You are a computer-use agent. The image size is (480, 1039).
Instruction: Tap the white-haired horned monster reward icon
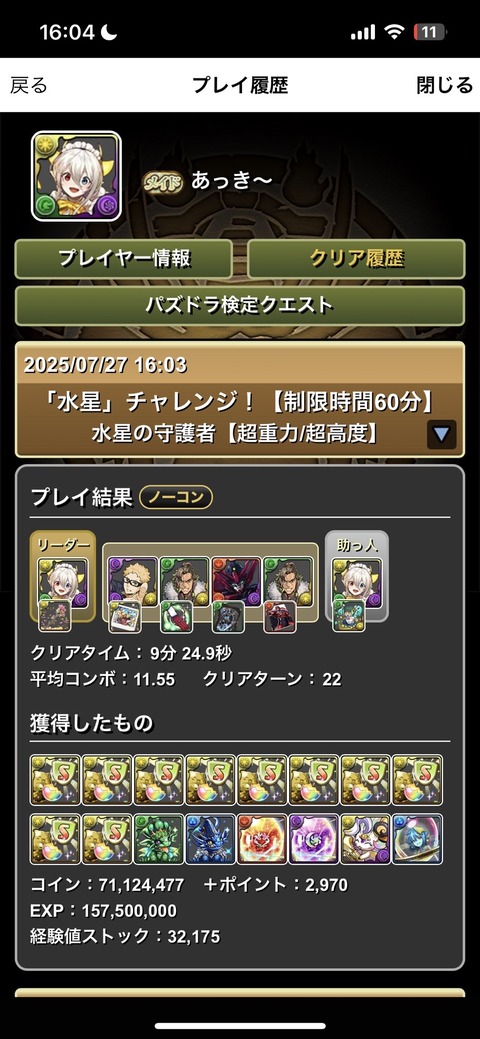(365, 839)
